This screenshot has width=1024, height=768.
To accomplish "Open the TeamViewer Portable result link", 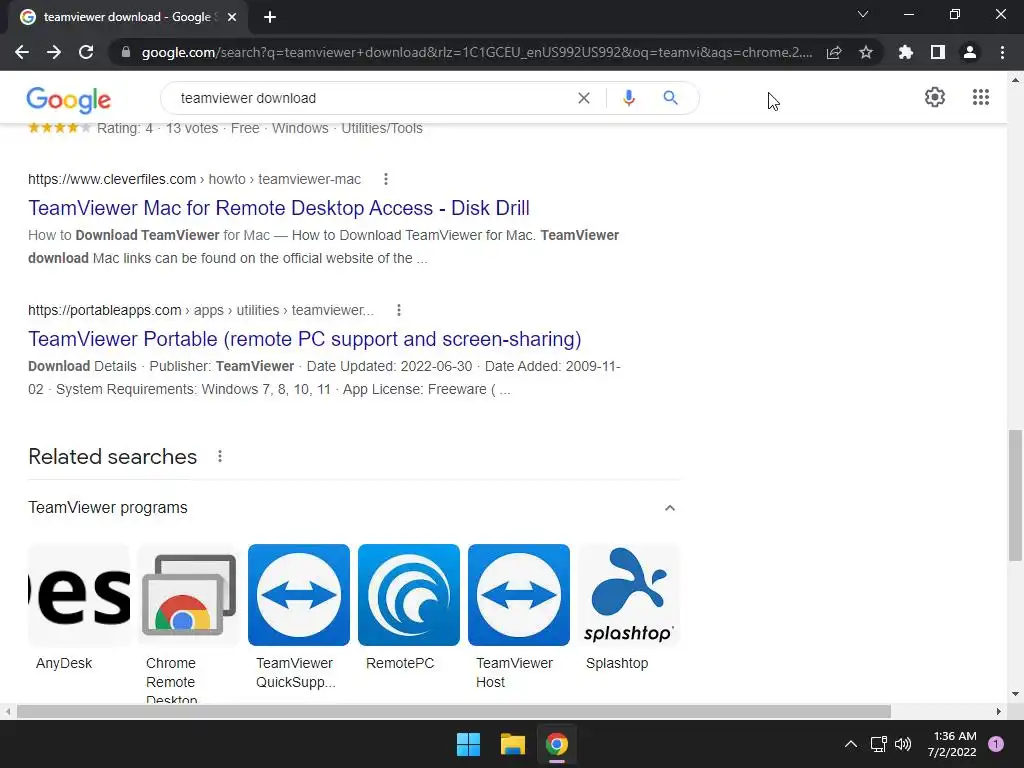I will point(304,339).
